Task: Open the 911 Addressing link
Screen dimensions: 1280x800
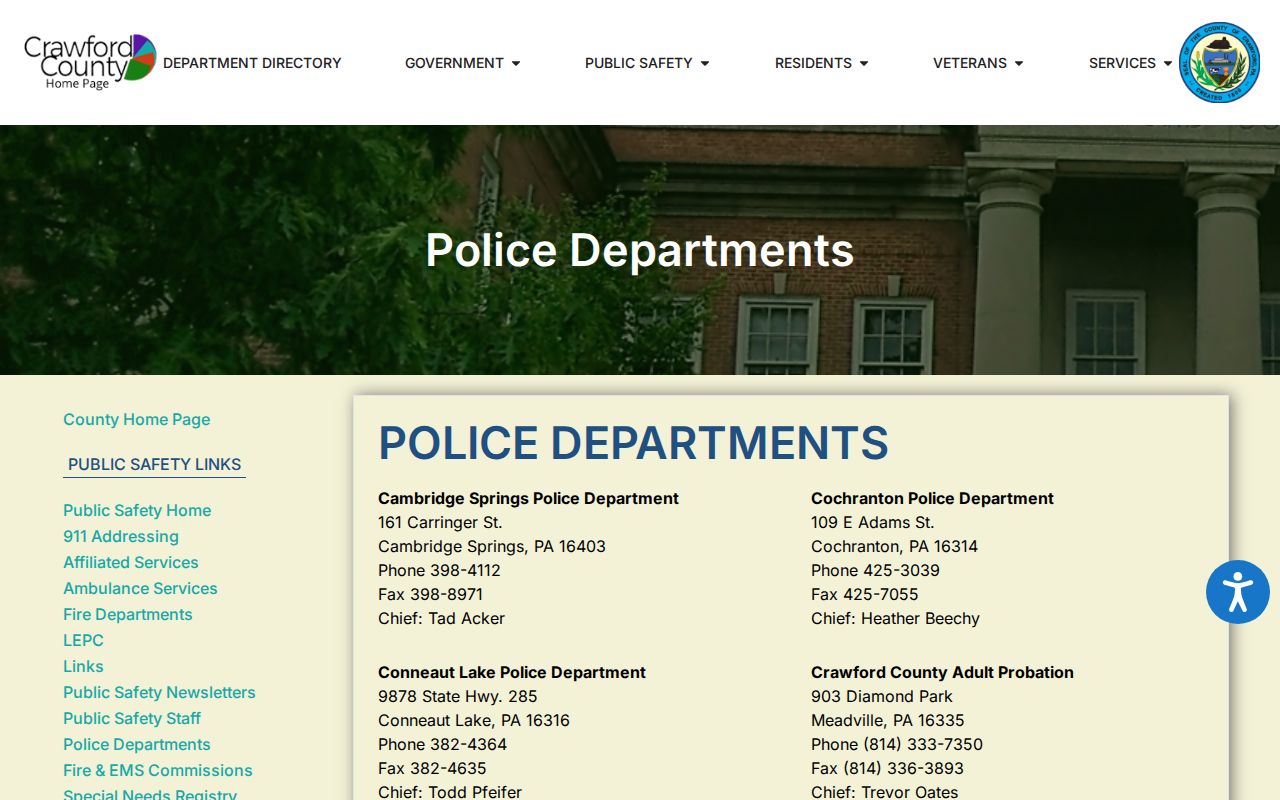Action: coord(121,536)
